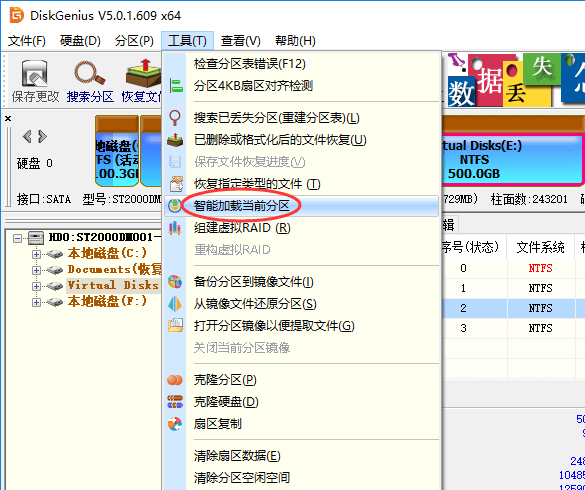Choose 已删除或格式化后的文件恢复 menu entry
Screen dimensions: 585x490
pyautogui.click(x=301, y=140)
